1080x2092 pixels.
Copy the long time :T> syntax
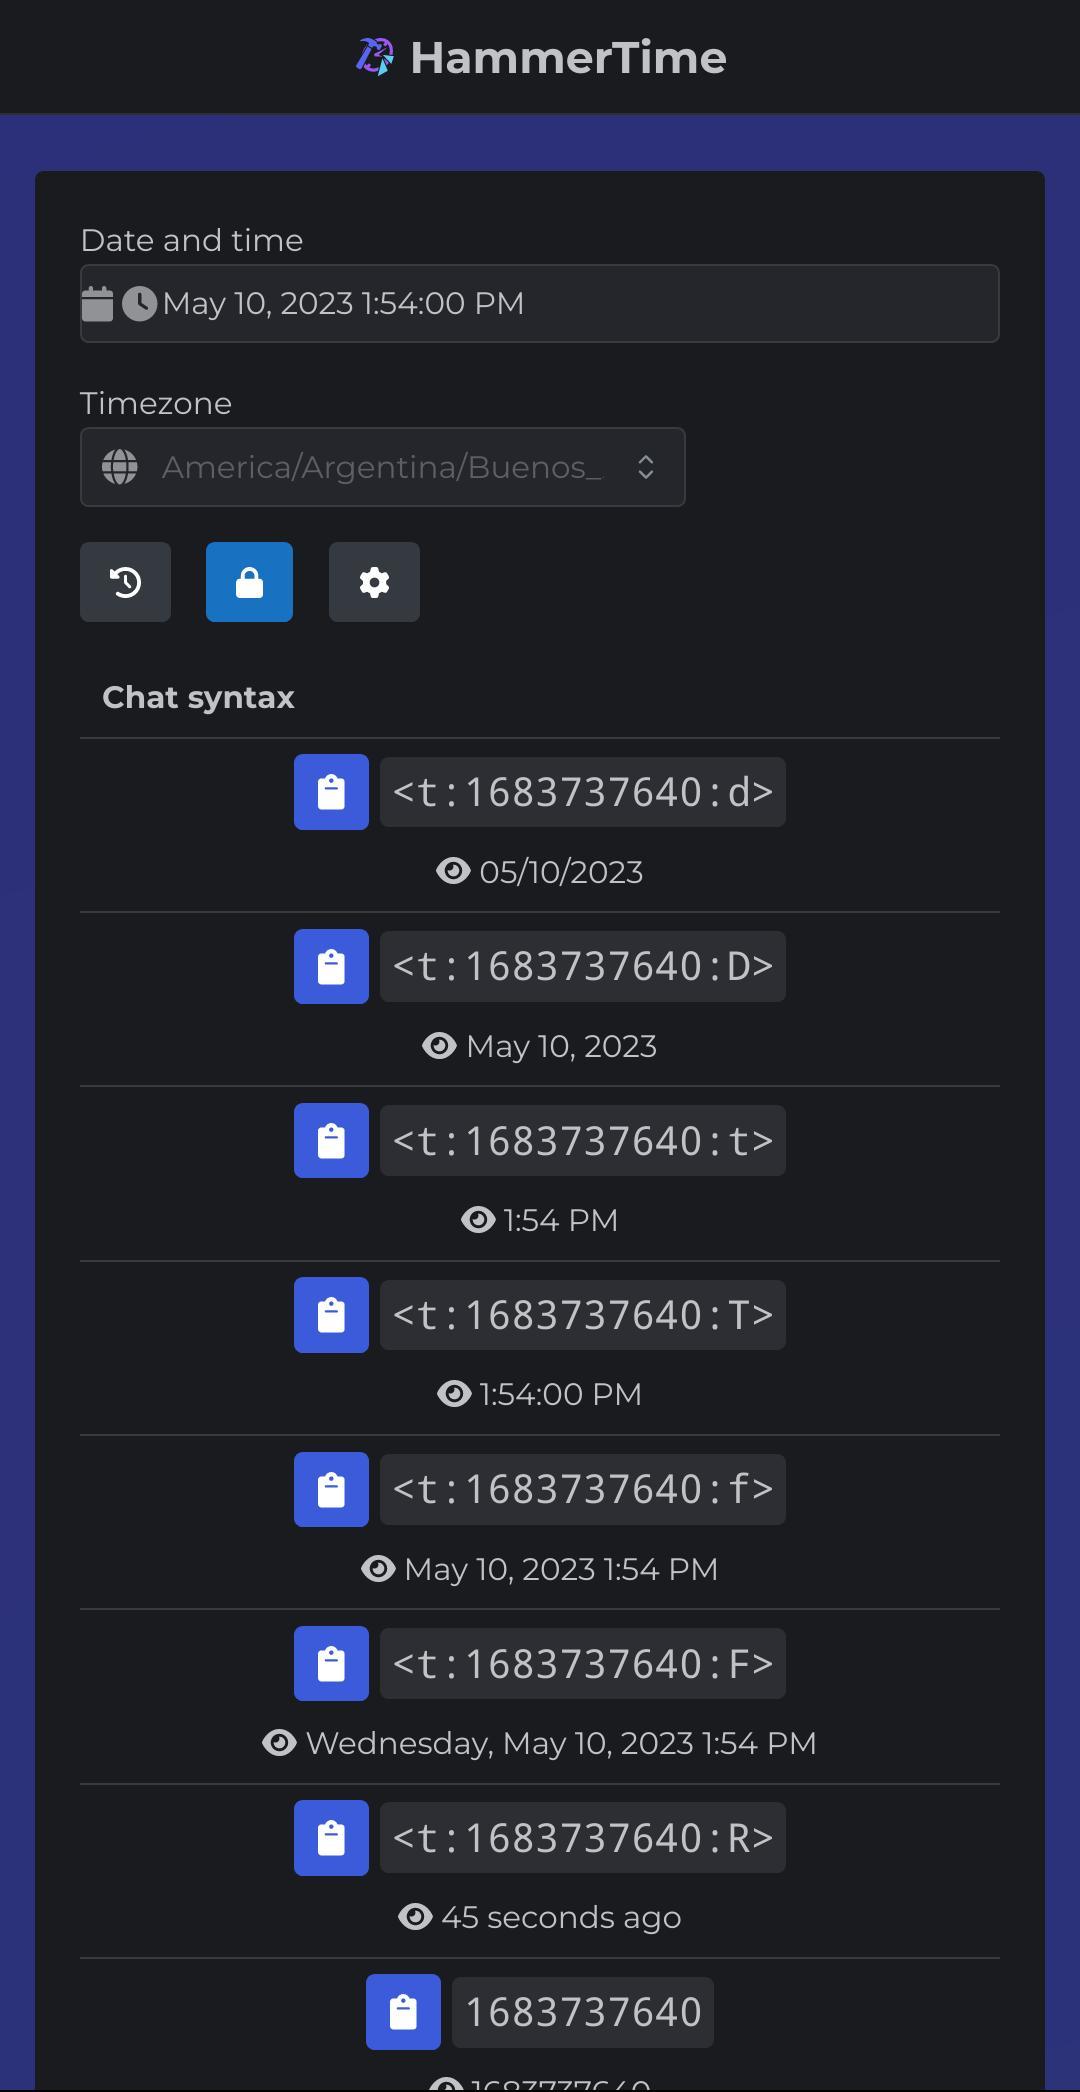[x=331, y=1315]
